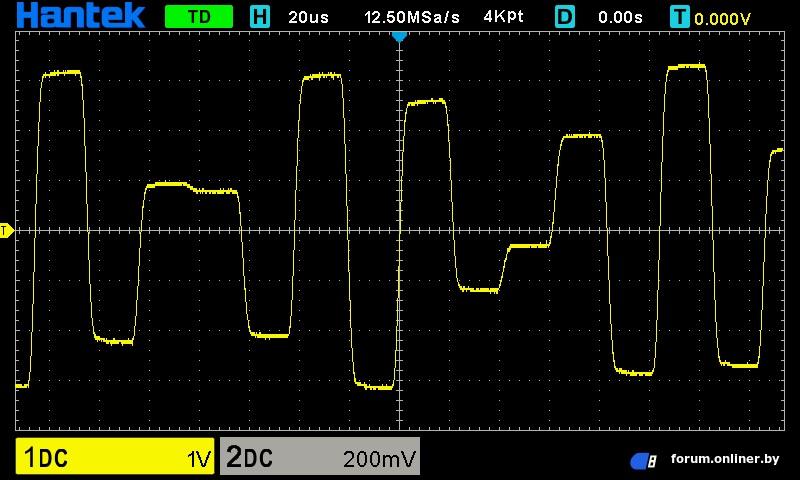This screenshot has height=480, width=800.
Task: Open the forum.onliner.by link
Action: [725, 459]
